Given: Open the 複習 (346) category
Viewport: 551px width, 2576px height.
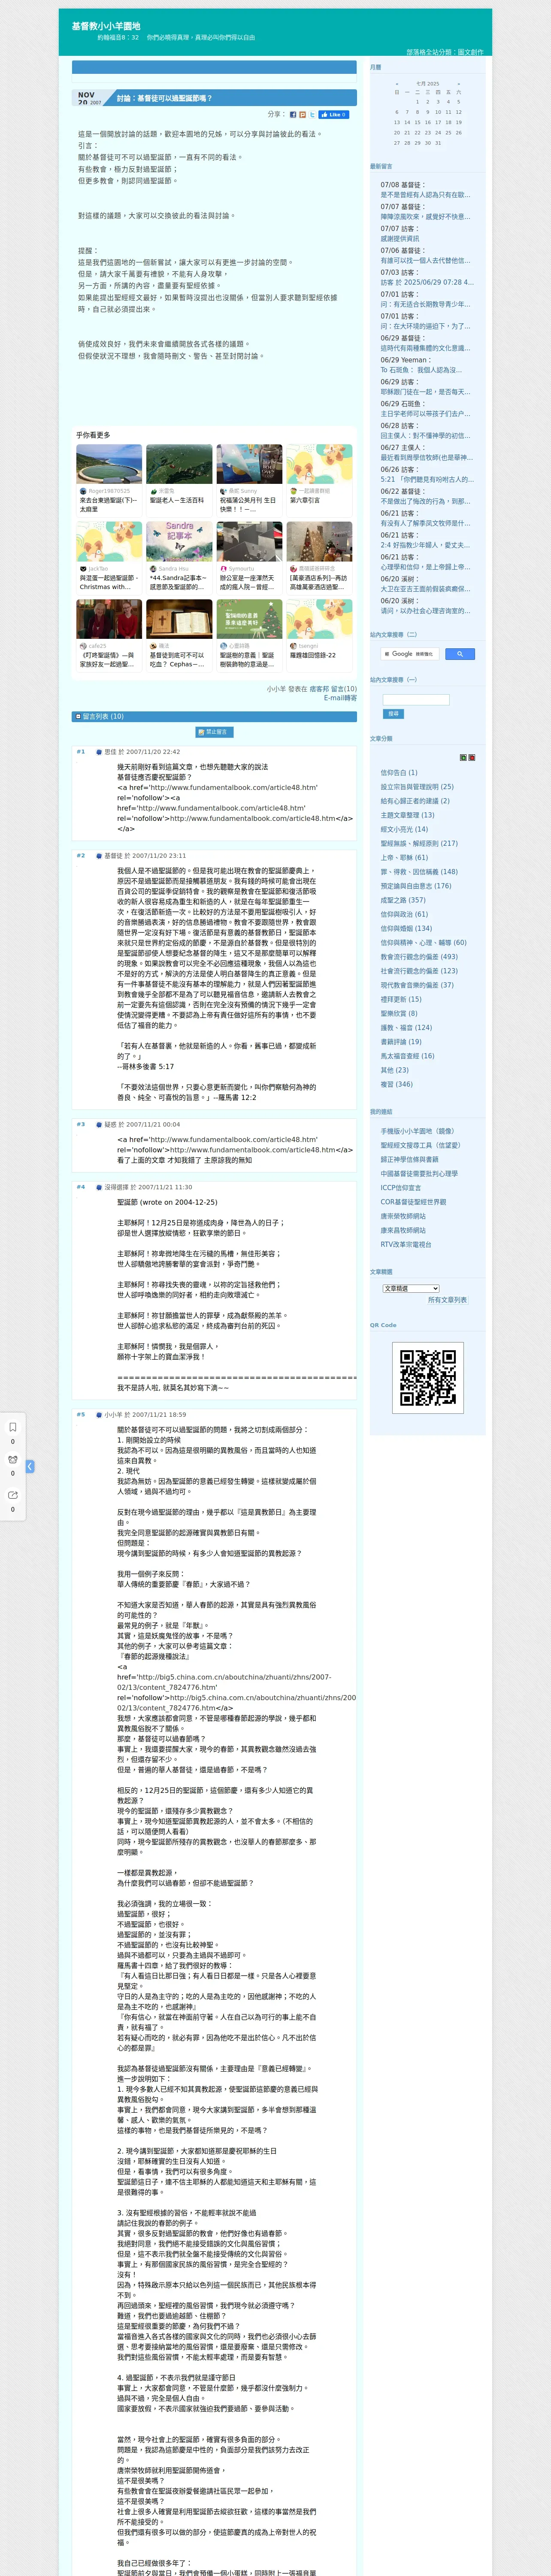Looking at the screenshot, I should click(x=396, y=1084).
